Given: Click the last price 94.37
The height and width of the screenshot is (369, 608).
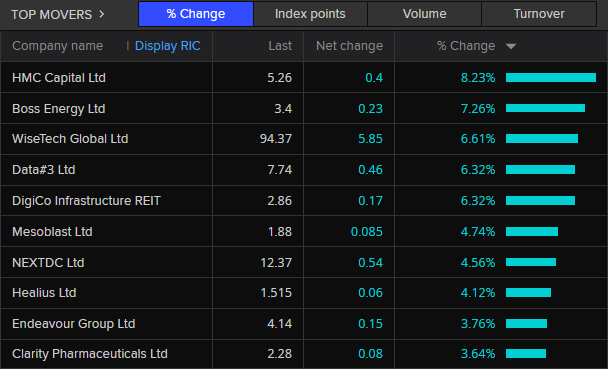Looking at the screenshot, I should pos(276,138).
